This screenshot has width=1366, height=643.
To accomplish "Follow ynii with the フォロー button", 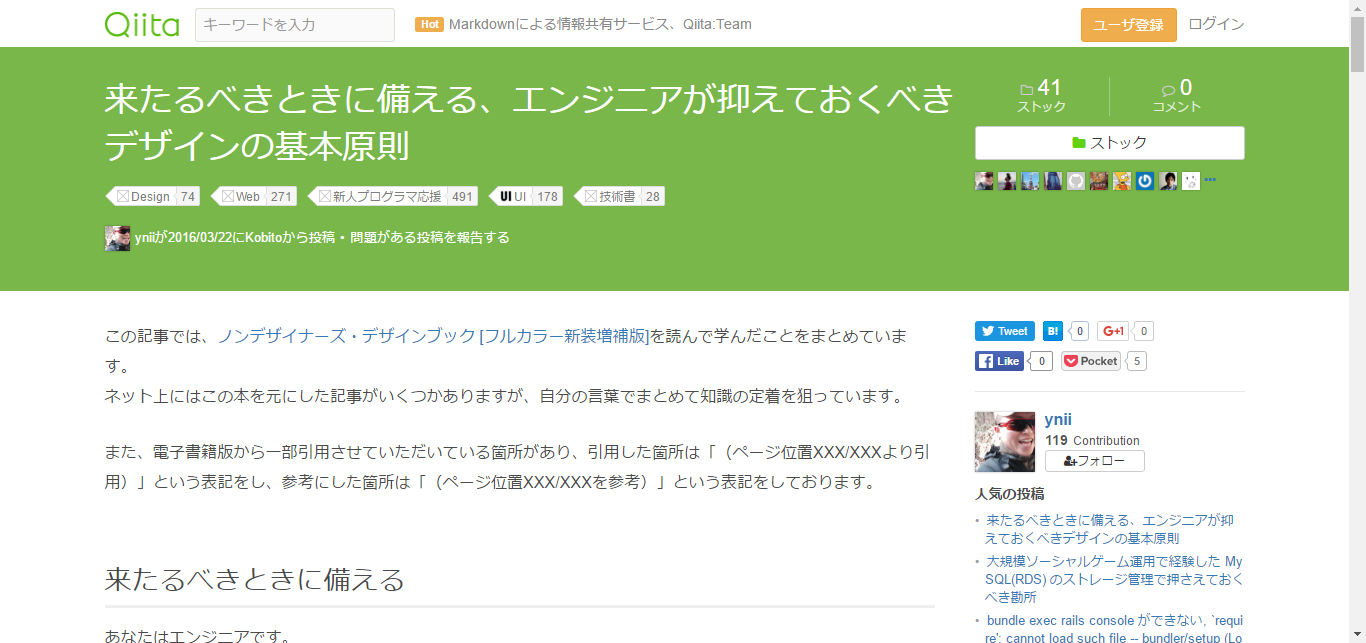I will [x=1094, y=461].
